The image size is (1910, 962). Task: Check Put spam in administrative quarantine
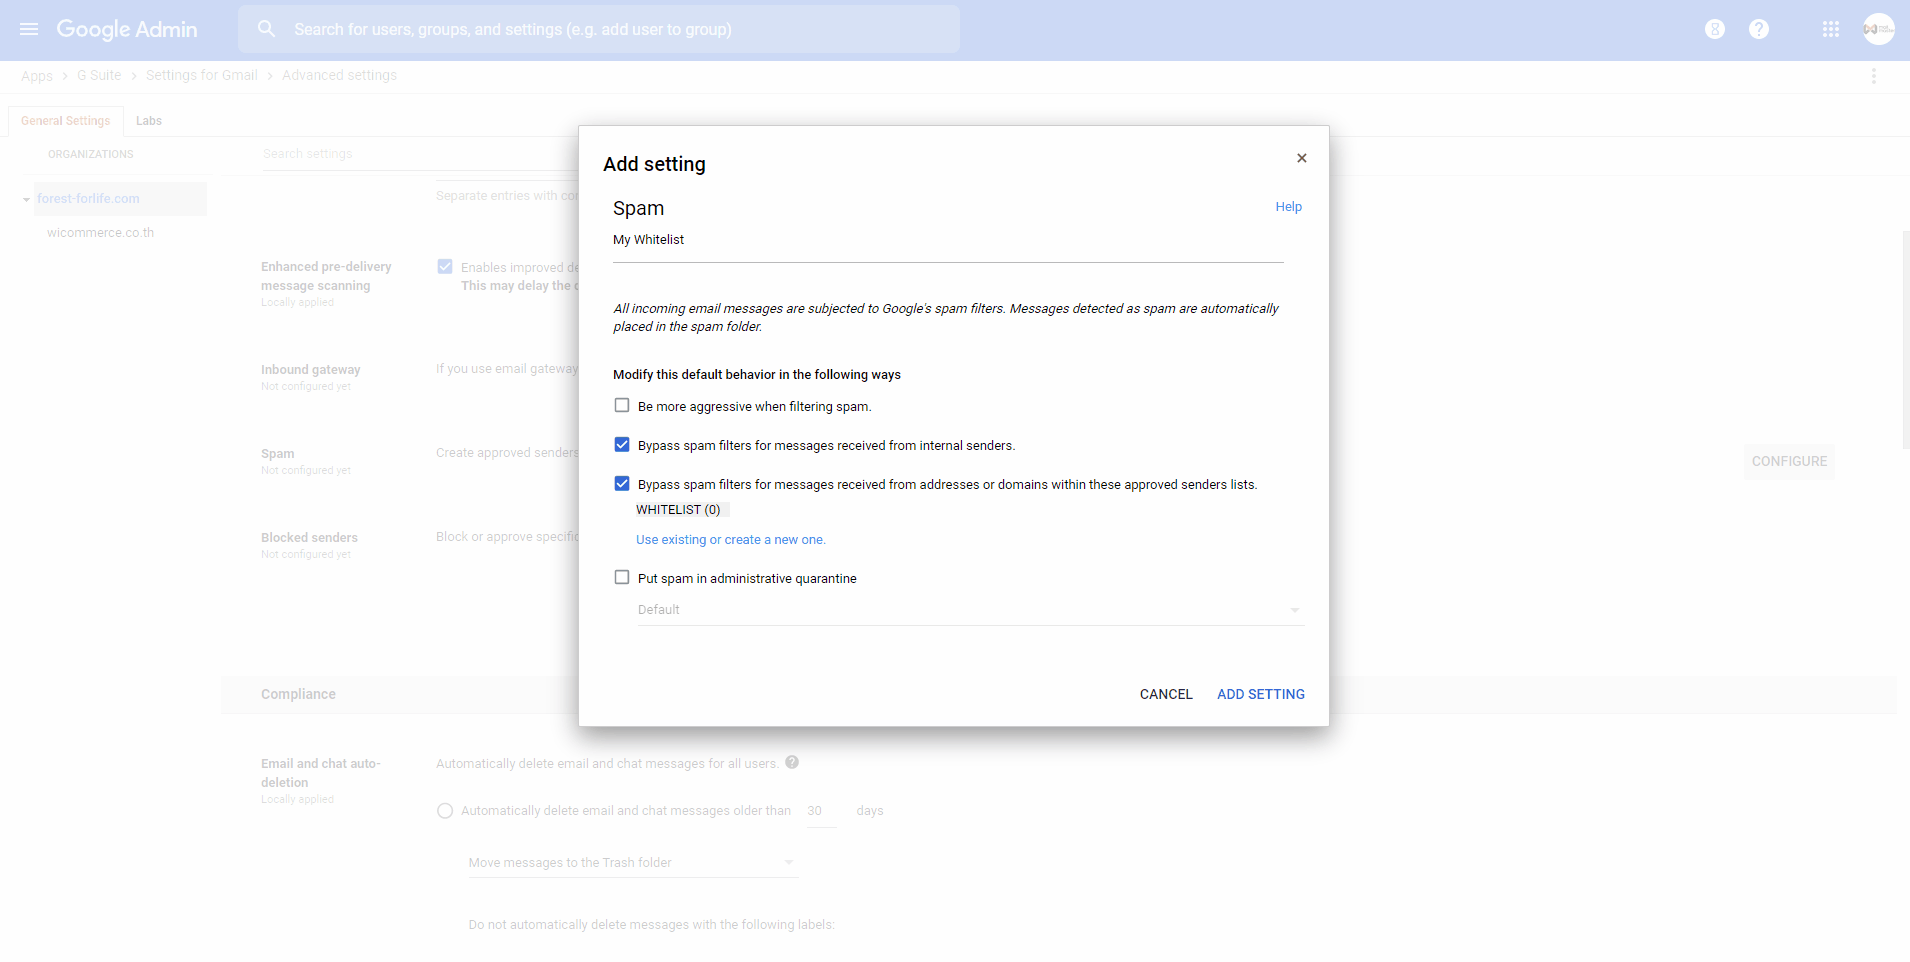coord(622,578)
